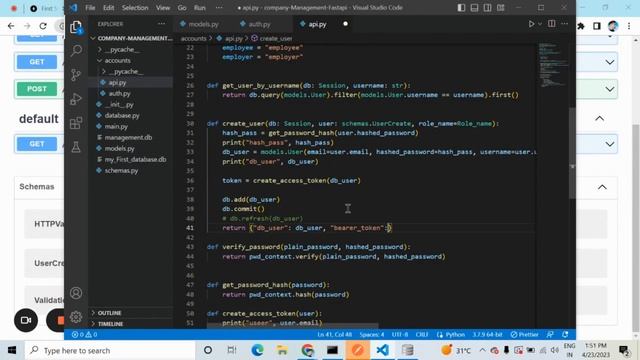Image resolution: width=640 pixels, height=360 pixels.
Task: Collapse the COMPANY-MANAGEMENT project root
Action: point(131,38)
